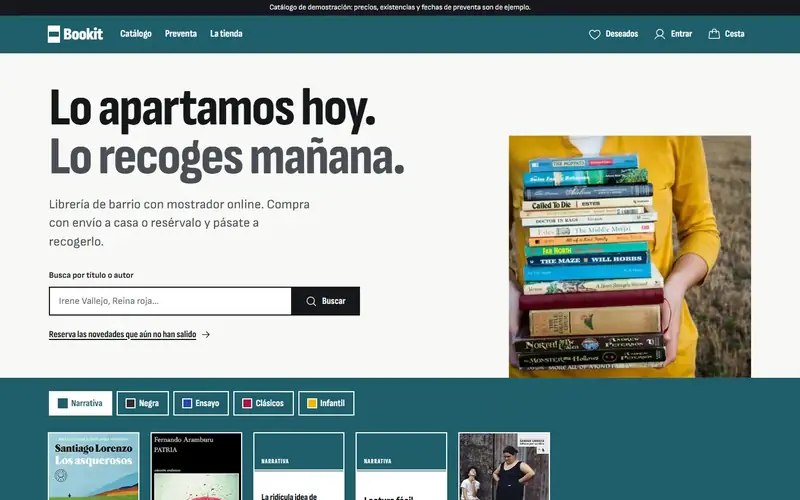Select the Narrativa tab
800x500 pixels.
point(81,403)
